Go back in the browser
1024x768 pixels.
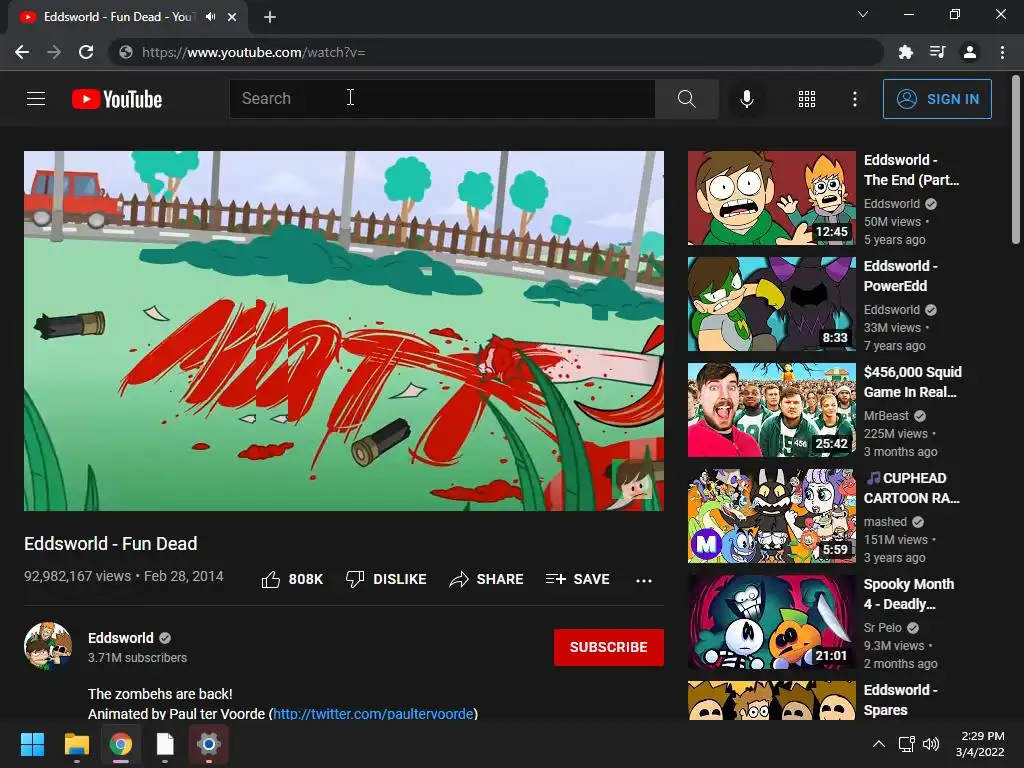pos(22,52)
